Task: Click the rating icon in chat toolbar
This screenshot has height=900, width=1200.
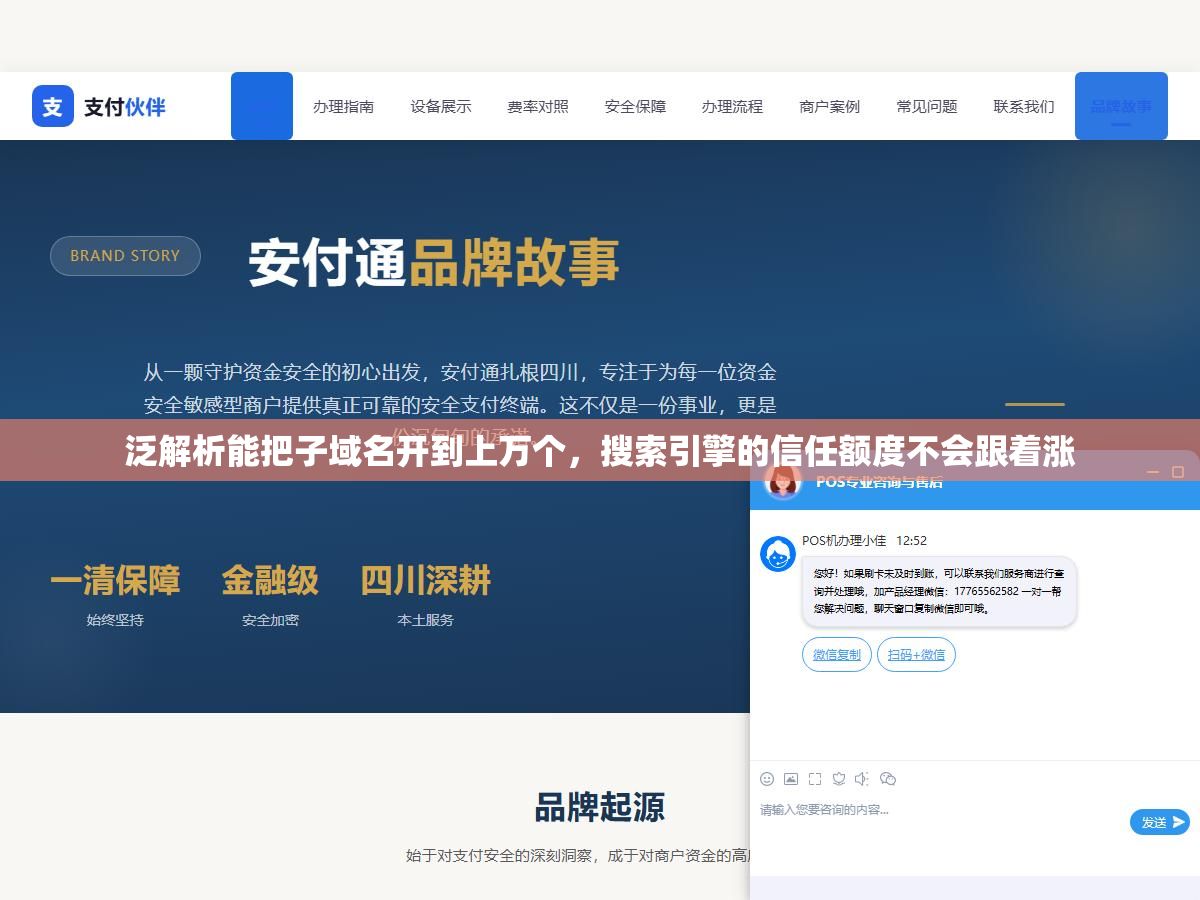Action: (839, 778)
